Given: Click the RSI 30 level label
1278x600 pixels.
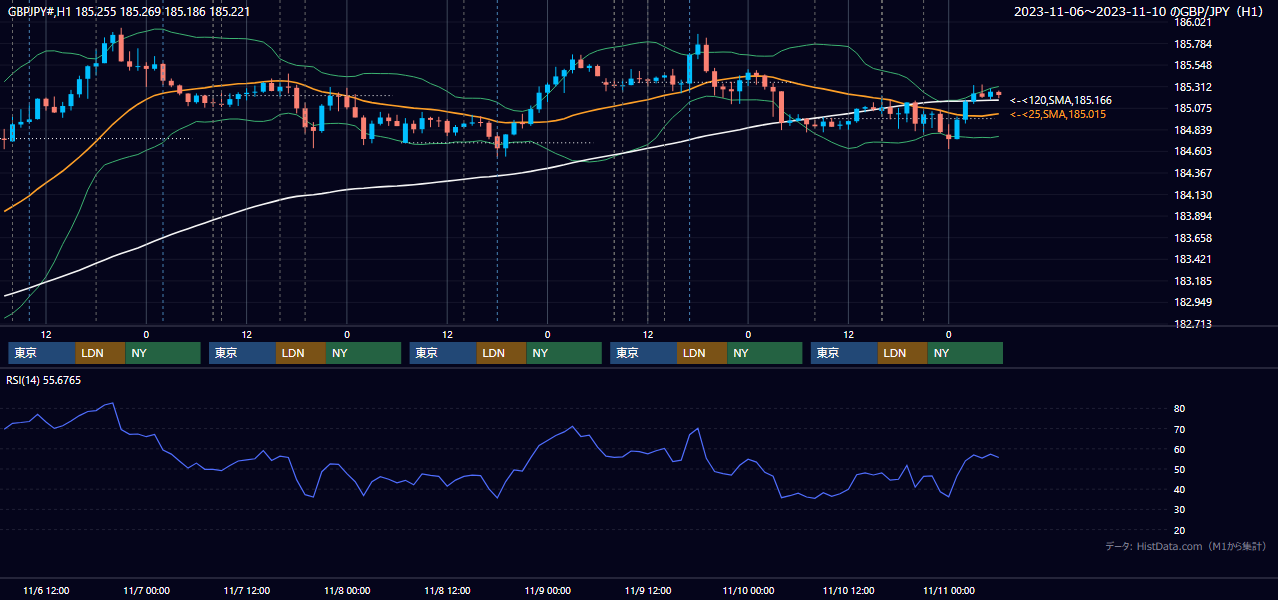Looking at the screenshot, I should coord(1179,510).
